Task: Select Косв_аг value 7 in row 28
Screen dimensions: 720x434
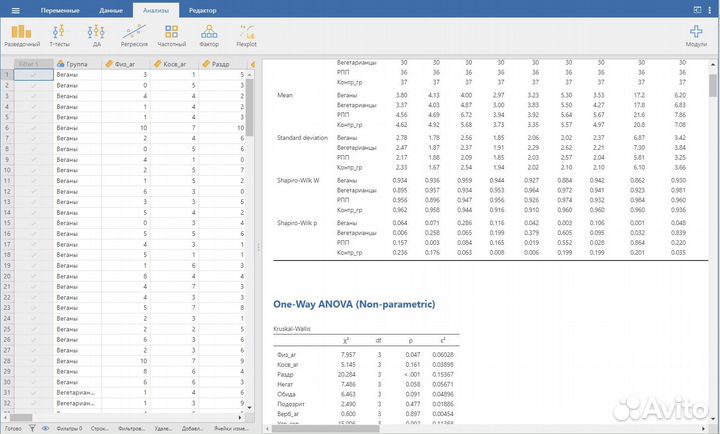Action: 174,361
